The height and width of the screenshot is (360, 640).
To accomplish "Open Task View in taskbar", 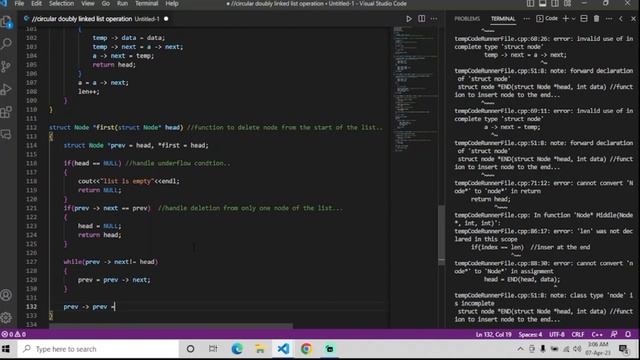I will point(213,349).
